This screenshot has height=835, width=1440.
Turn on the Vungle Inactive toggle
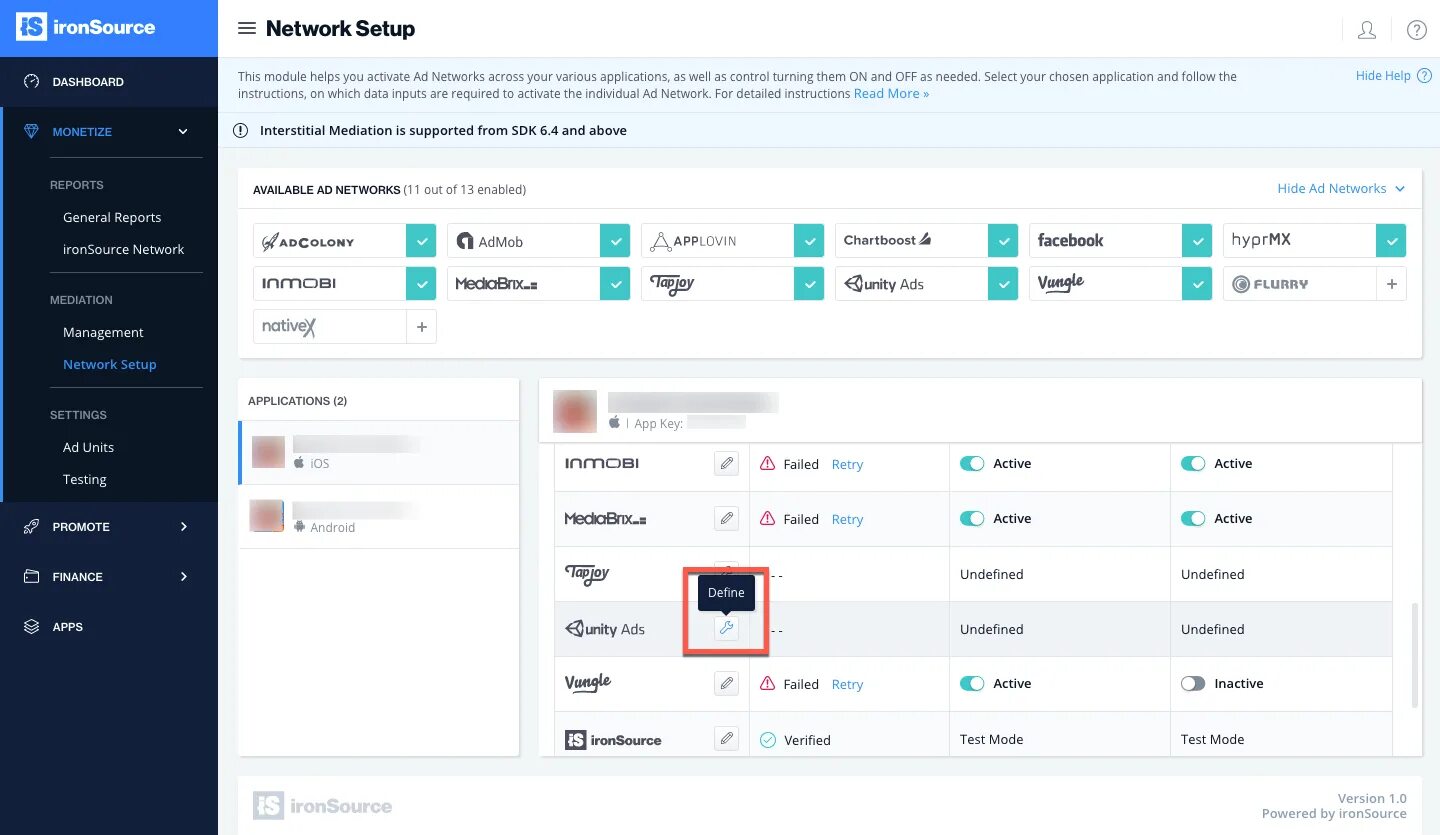(x=1193, y=684)
